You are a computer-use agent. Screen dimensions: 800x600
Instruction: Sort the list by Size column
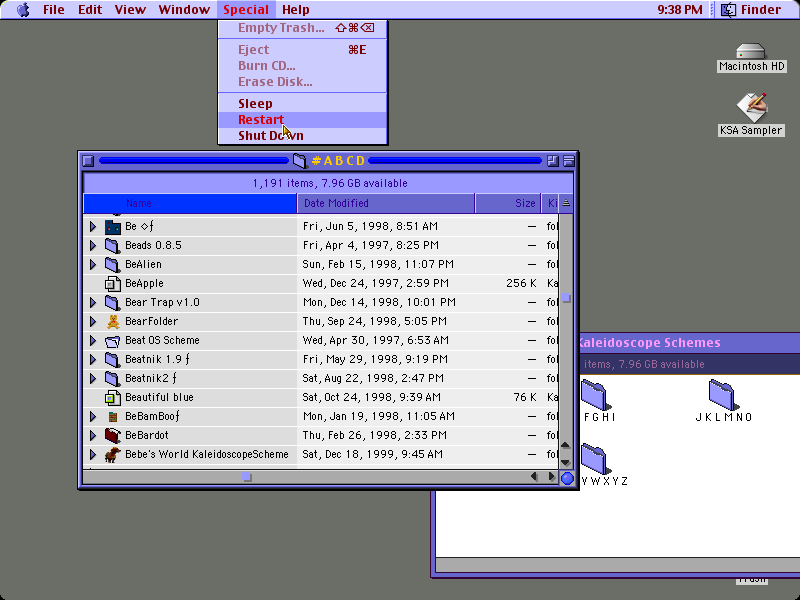(508, 203)
